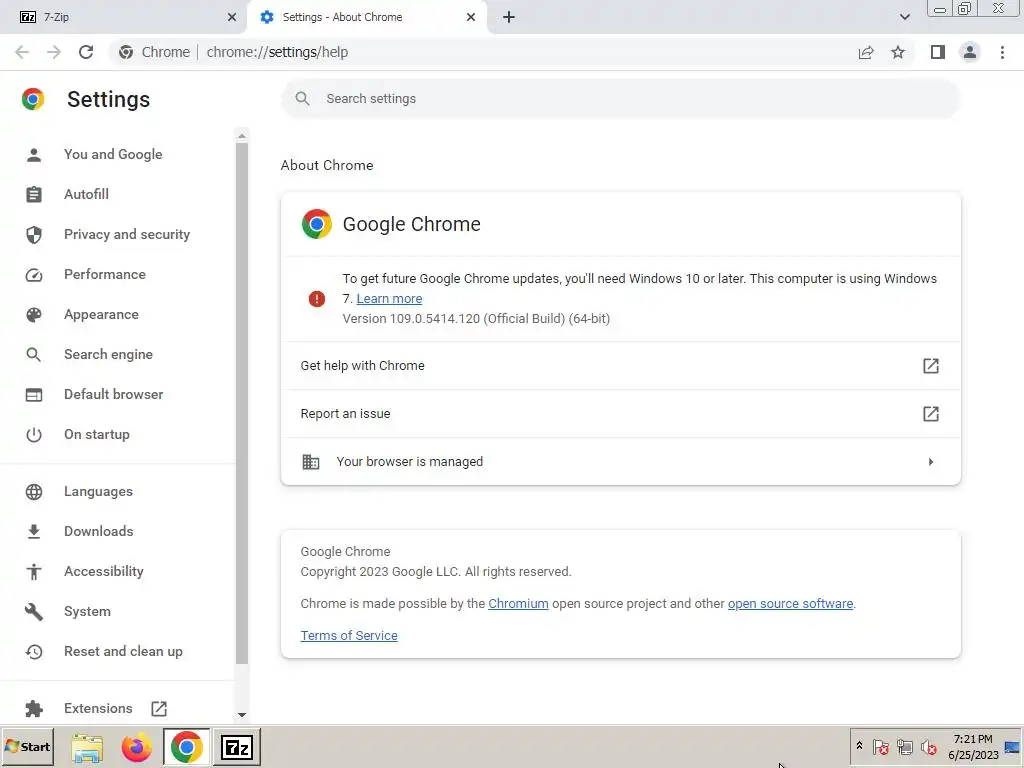This screenshot has width=1024, height=768.
Task: Toggle the side panel icon
Action: click(938, 52)
